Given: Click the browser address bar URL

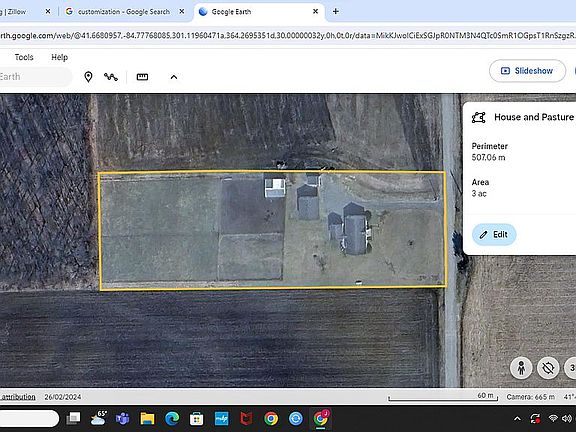Looking at the screenshot, I should coord(288,36).
